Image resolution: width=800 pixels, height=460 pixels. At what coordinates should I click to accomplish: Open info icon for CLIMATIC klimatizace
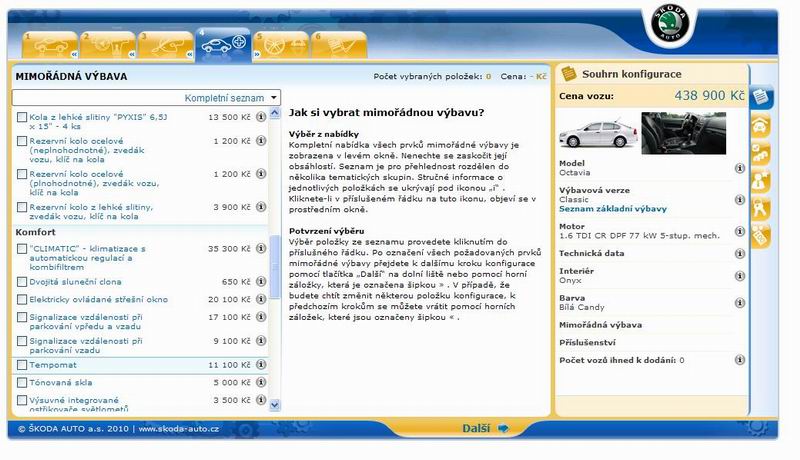coord(261,248)
